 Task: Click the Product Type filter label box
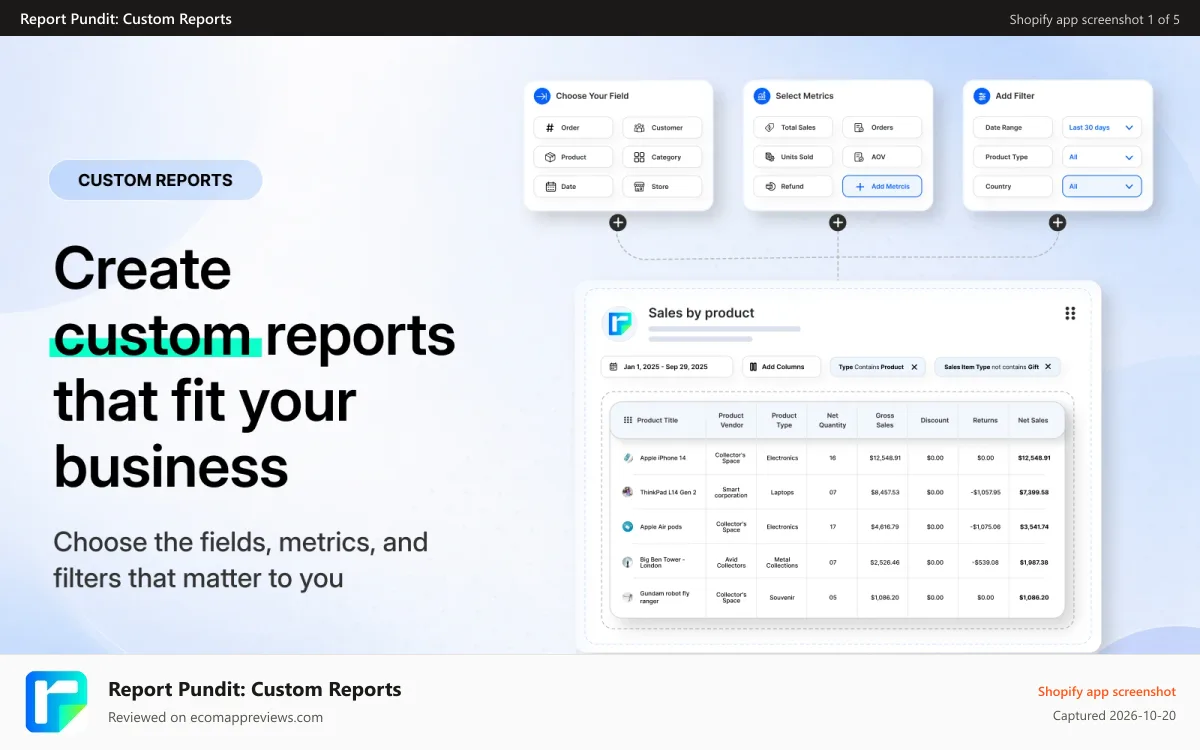(x=1013, y=157)
